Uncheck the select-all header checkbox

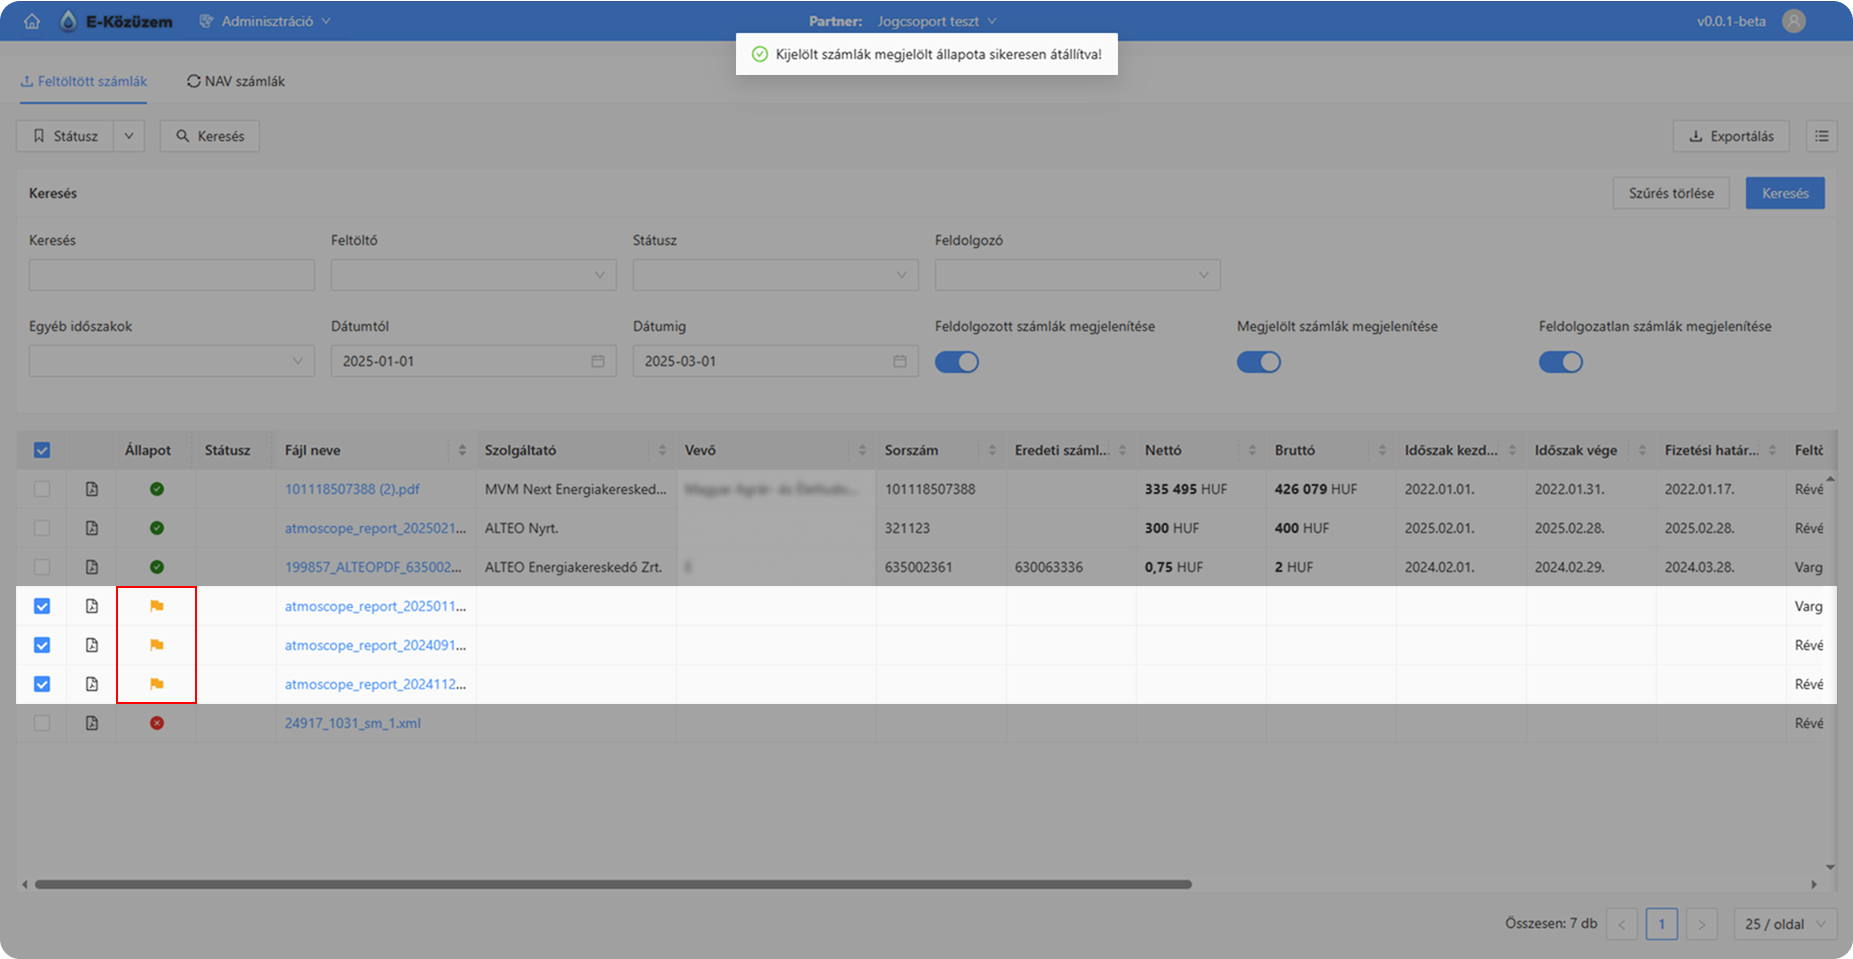point(42,450)
